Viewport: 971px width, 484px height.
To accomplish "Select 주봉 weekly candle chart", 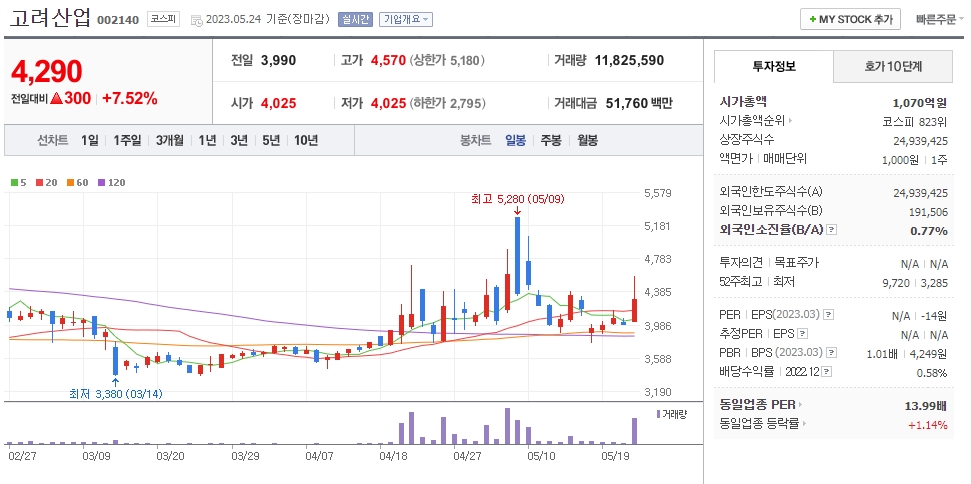I will [551, 140].
